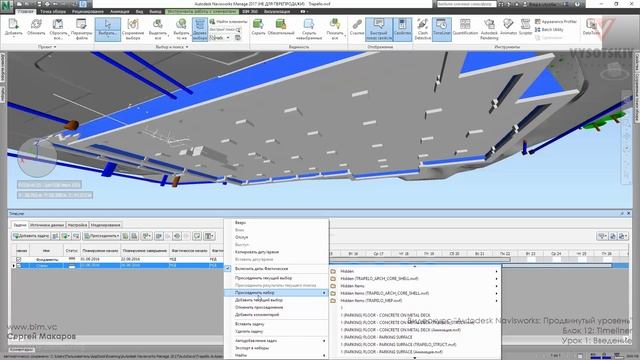Toggle the Фундаменты task active checkbox
640x360 pixels.
pos(18,259)
